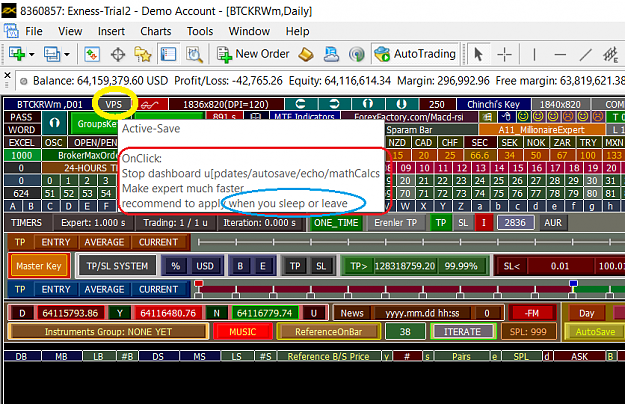Click the ForexFactory.com/Macd-rsi link

coord(409,117)
